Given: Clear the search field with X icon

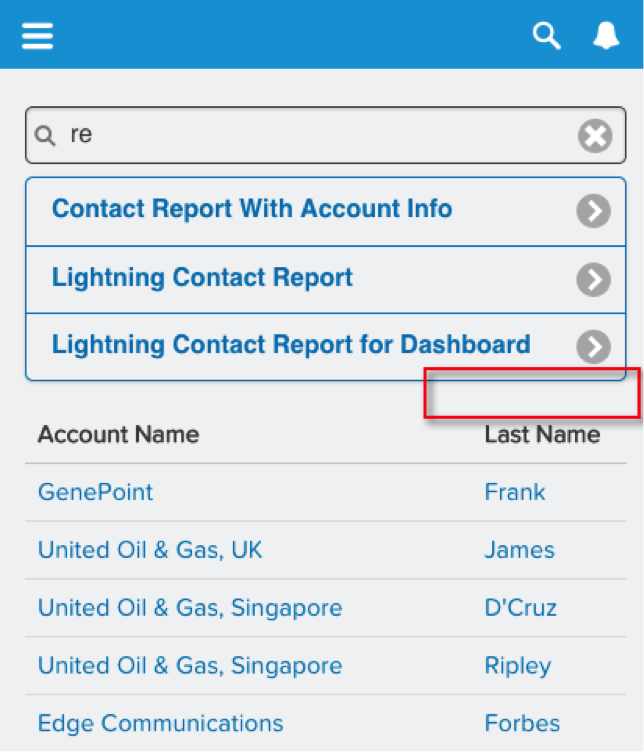Looking at the screenshot, I should pyautogui.click(x=595, y=136).
